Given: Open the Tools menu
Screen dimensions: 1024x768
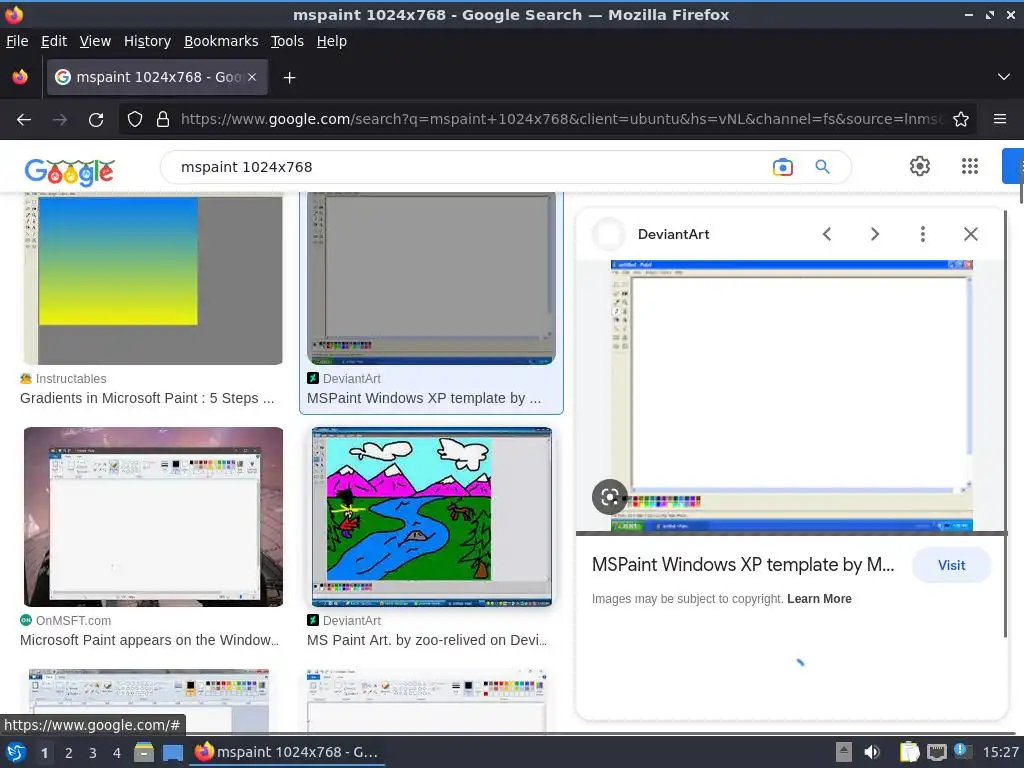Looking at the screenshot, I should tap(287, 41).
